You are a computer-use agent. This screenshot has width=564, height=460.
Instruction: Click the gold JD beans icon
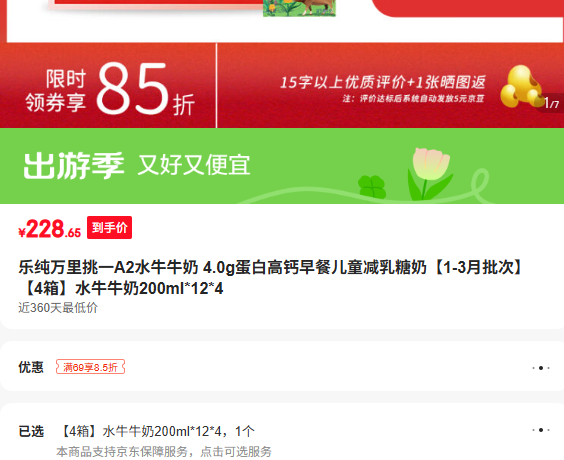521,86
